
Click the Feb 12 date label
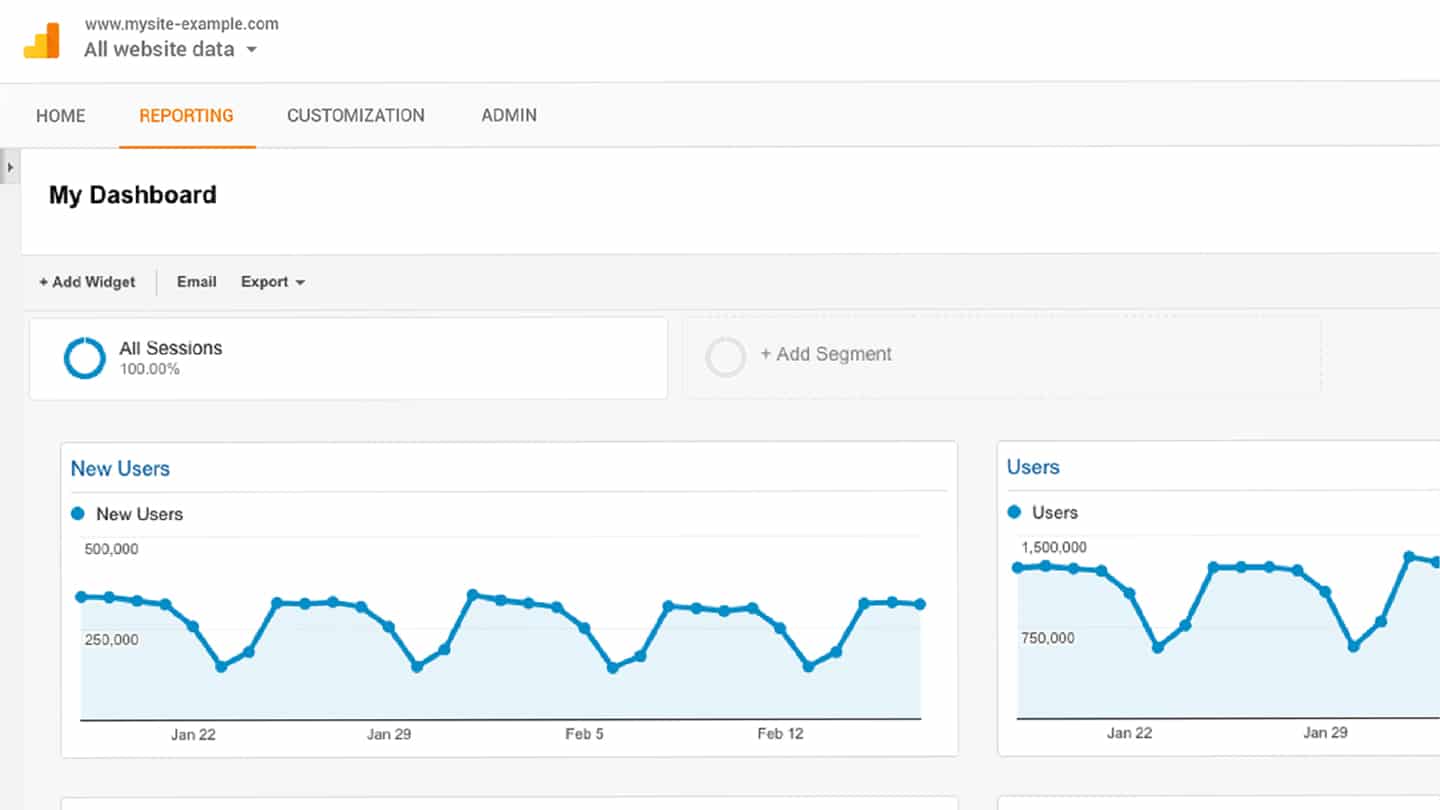[780, 734]
